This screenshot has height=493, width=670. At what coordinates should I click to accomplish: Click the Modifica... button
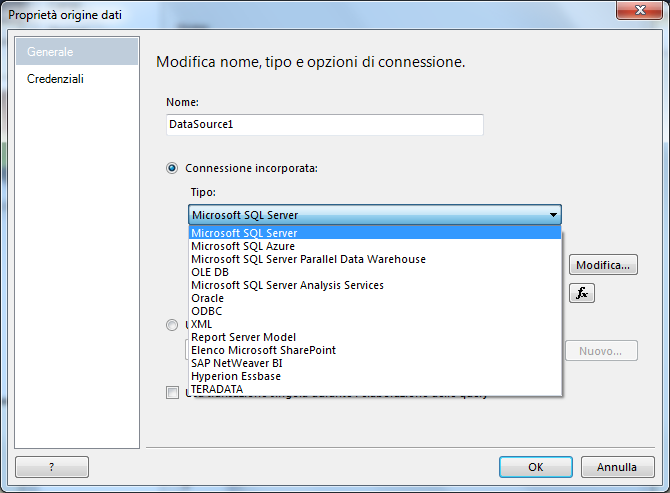coord(603,265)
